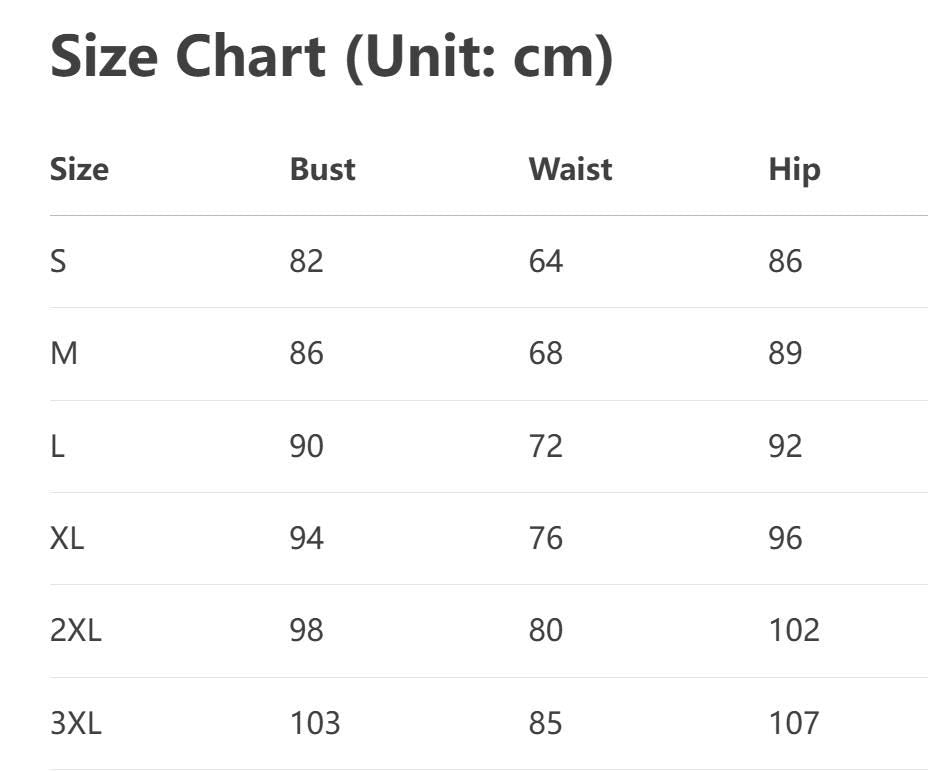Click the 3XL size row label

click(76, 722)
